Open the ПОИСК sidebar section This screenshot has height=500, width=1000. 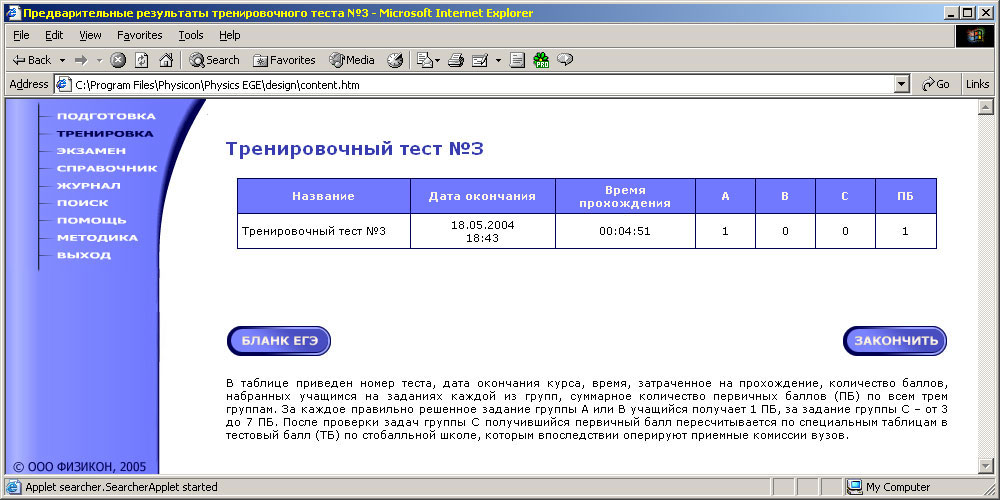(x=83, y=203)
